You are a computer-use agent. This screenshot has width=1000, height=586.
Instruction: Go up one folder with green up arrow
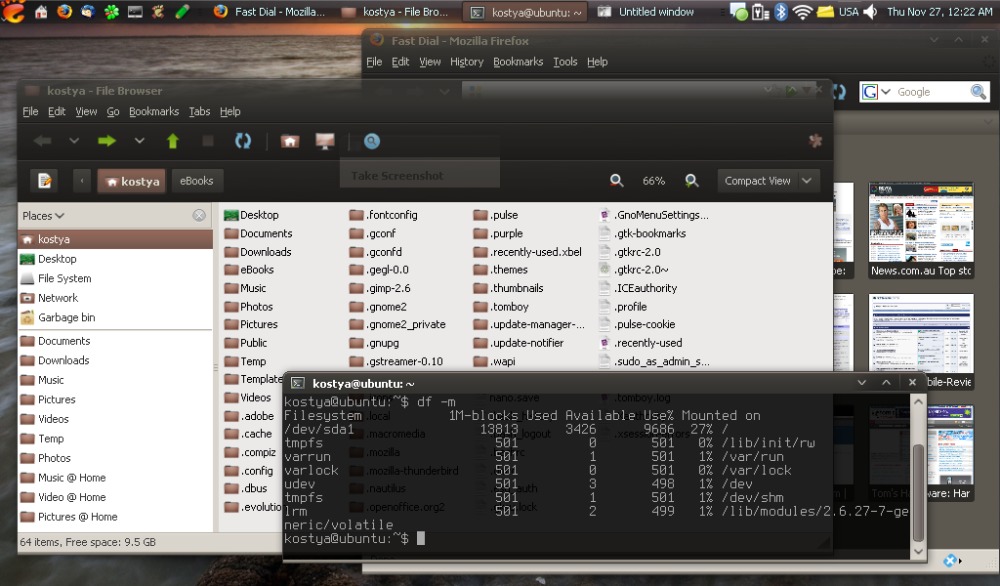[x=173, y=141]
